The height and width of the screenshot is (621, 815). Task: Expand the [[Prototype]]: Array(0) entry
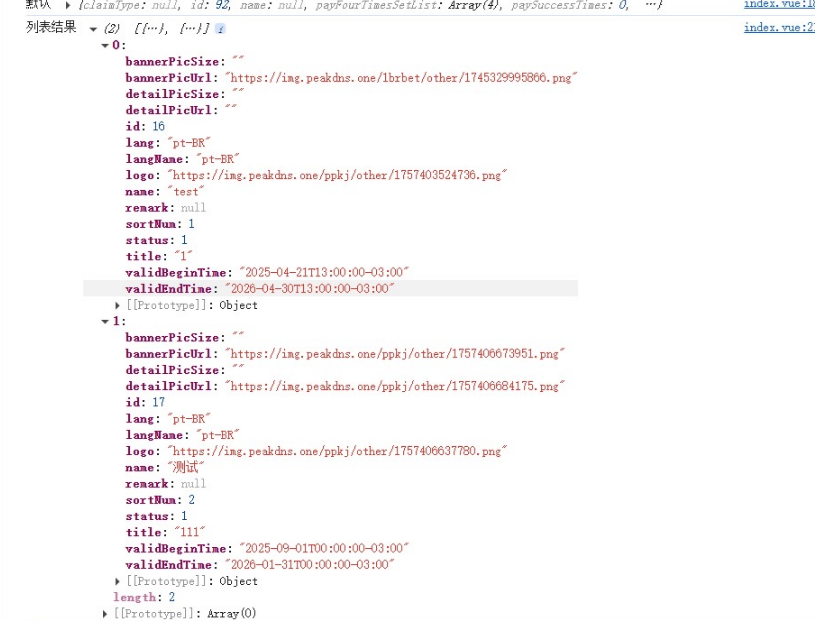(x=105, y=614)
